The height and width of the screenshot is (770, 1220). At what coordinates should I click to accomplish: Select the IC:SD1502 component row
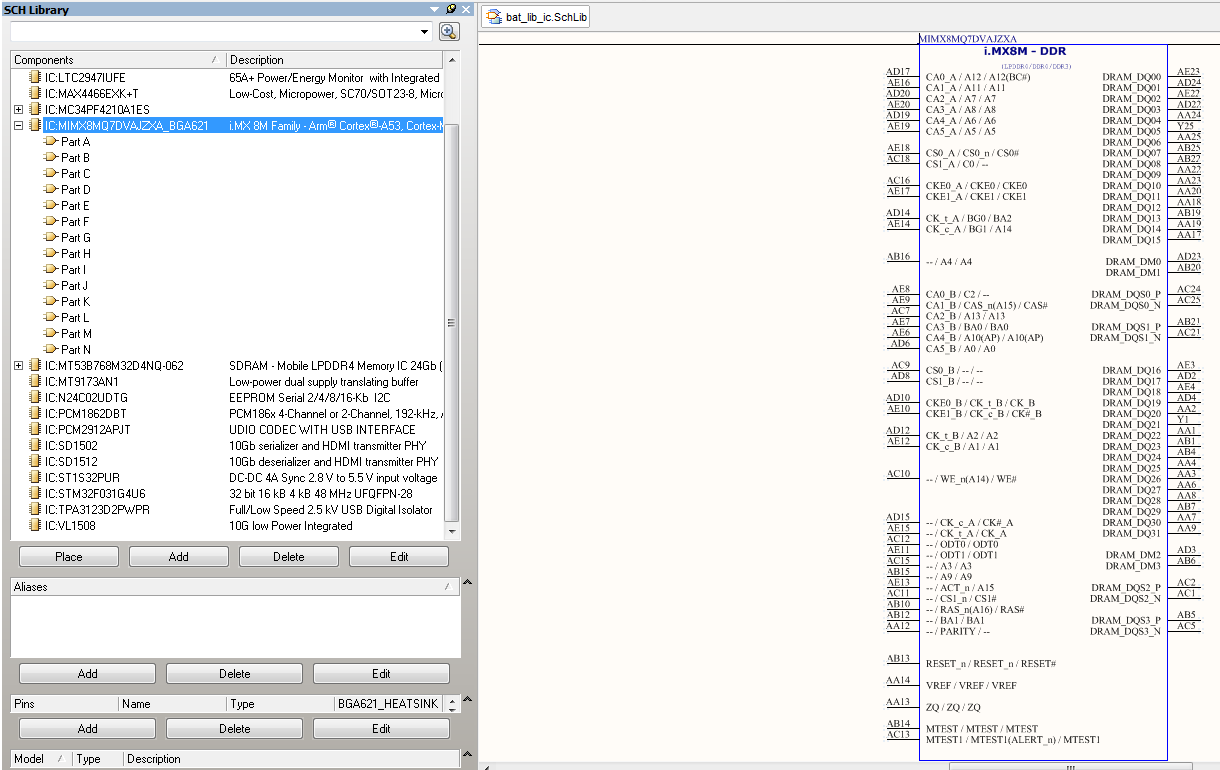click(227, 446)
